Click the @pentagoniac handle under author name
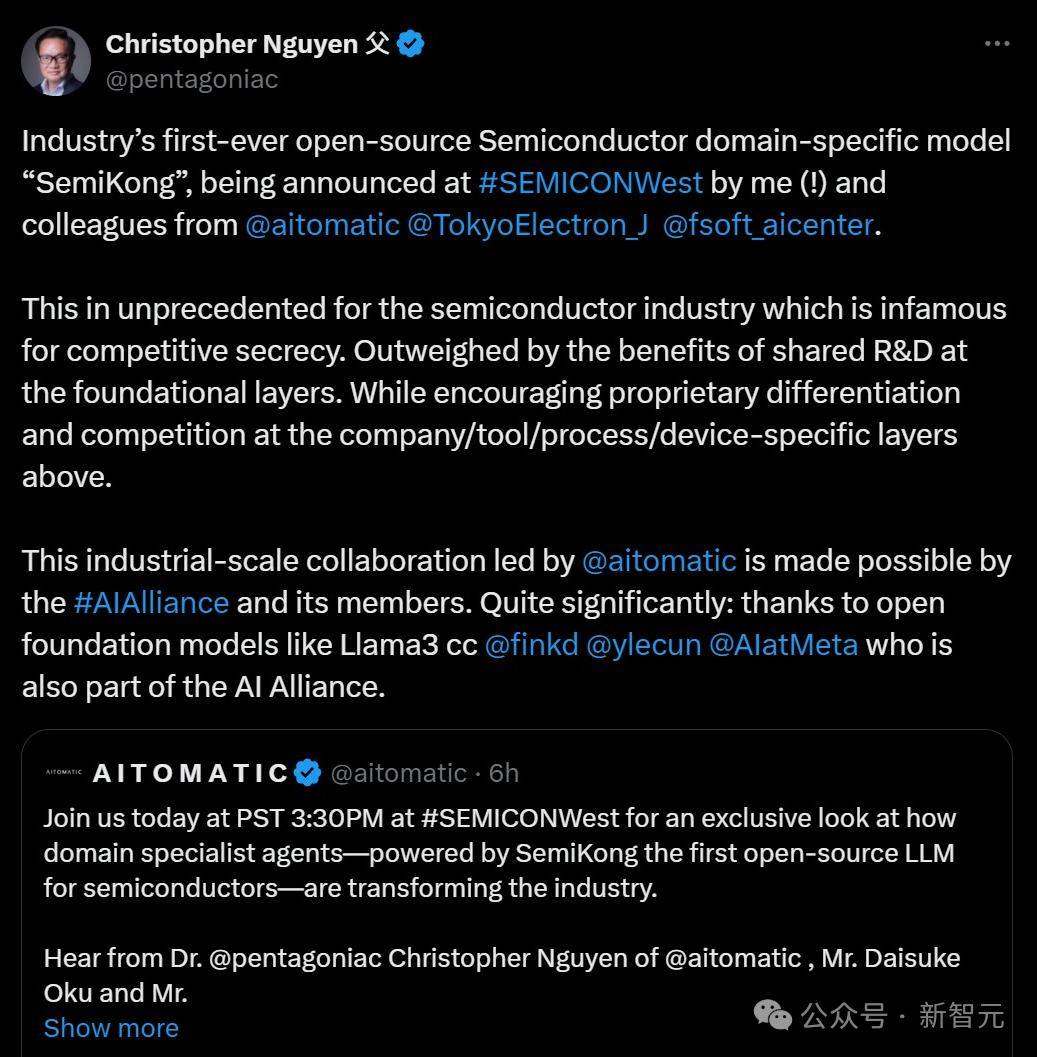The width and height of the screenshot is (1037, 1057). (x=192, y=79)
